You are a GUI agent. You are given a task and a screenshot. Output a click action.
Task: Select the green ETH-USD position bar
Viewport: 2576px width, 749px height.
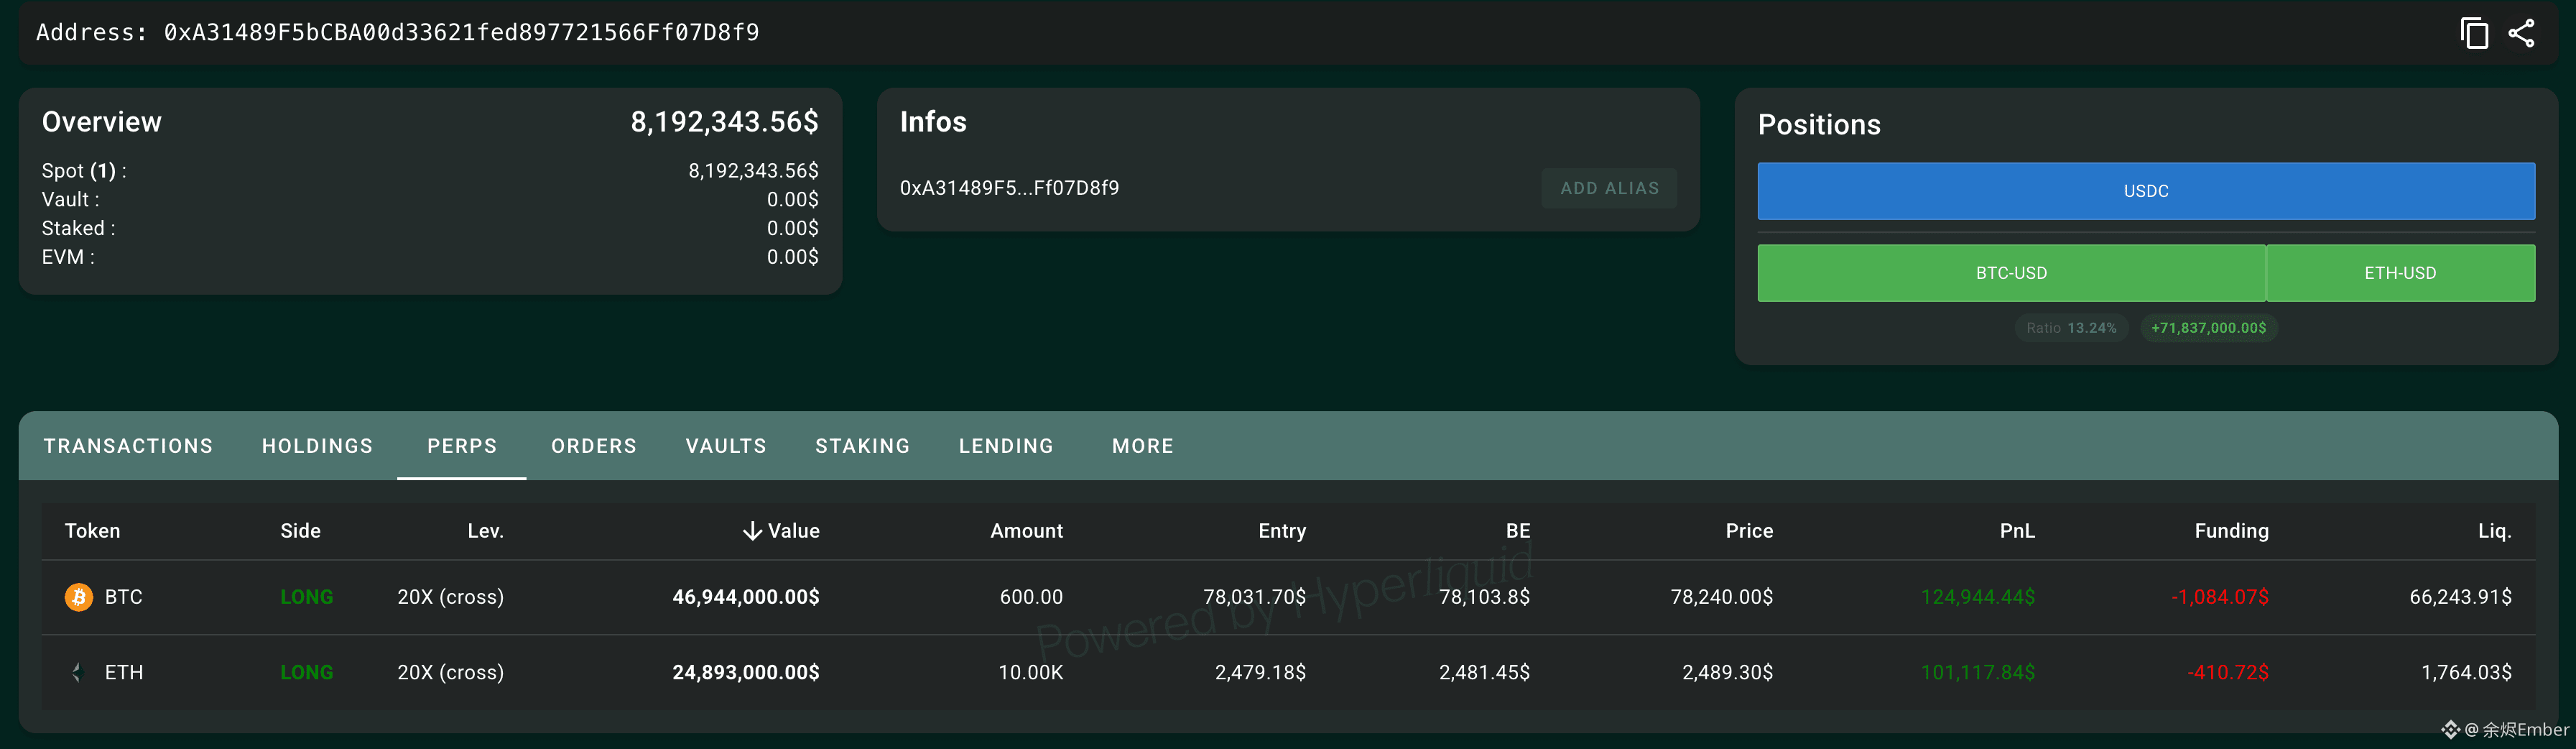(x=2400, y=273)
